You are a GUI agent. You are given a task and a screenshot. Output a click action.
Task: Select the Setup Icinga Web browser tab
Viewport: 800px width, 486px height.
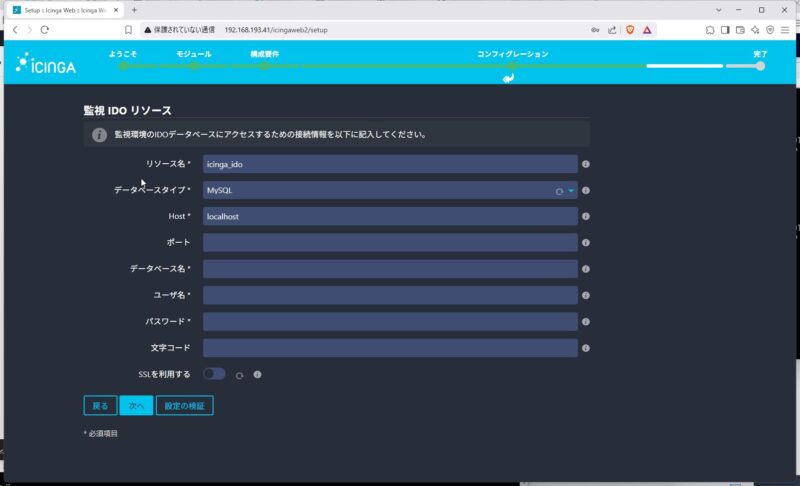click(x=64, y=10)
